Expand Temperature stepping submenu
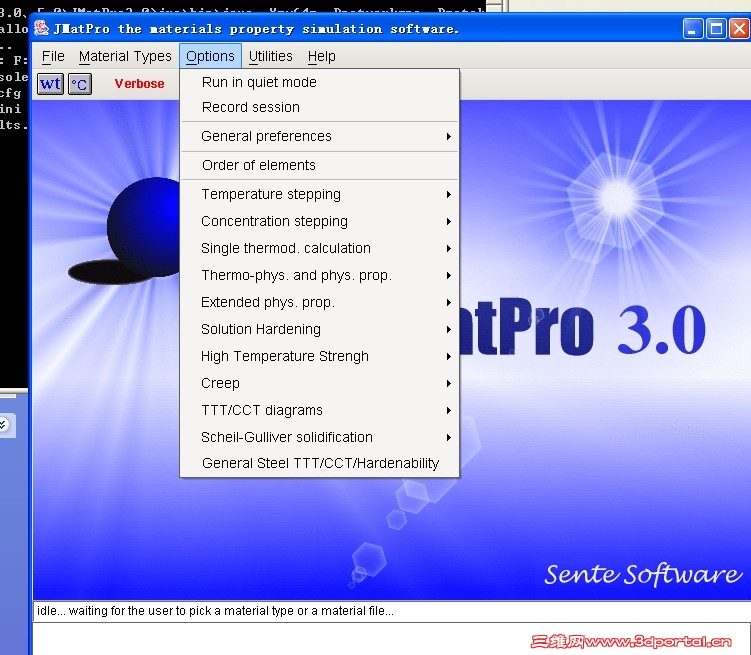This screenshot has width=751, height=655. [x=319, y=194]
